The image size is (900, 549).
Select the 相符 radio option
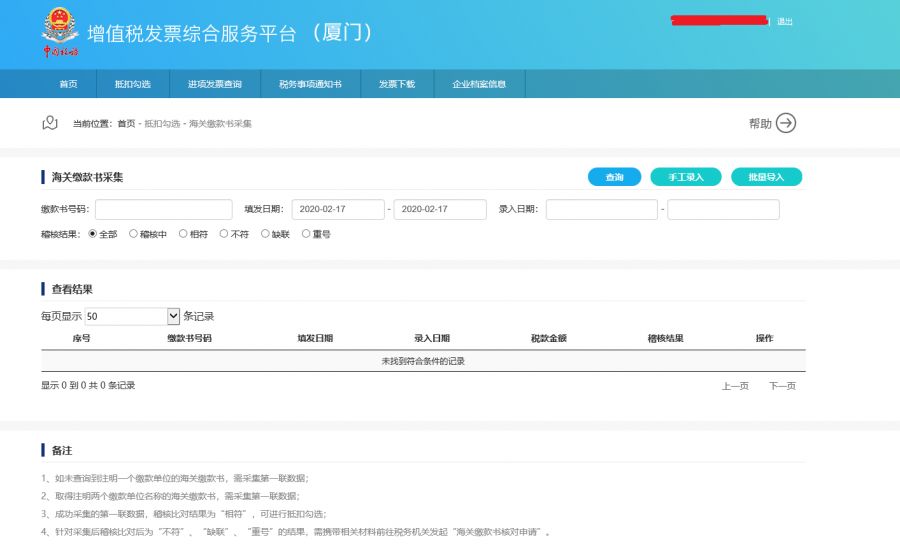(183, 234)
